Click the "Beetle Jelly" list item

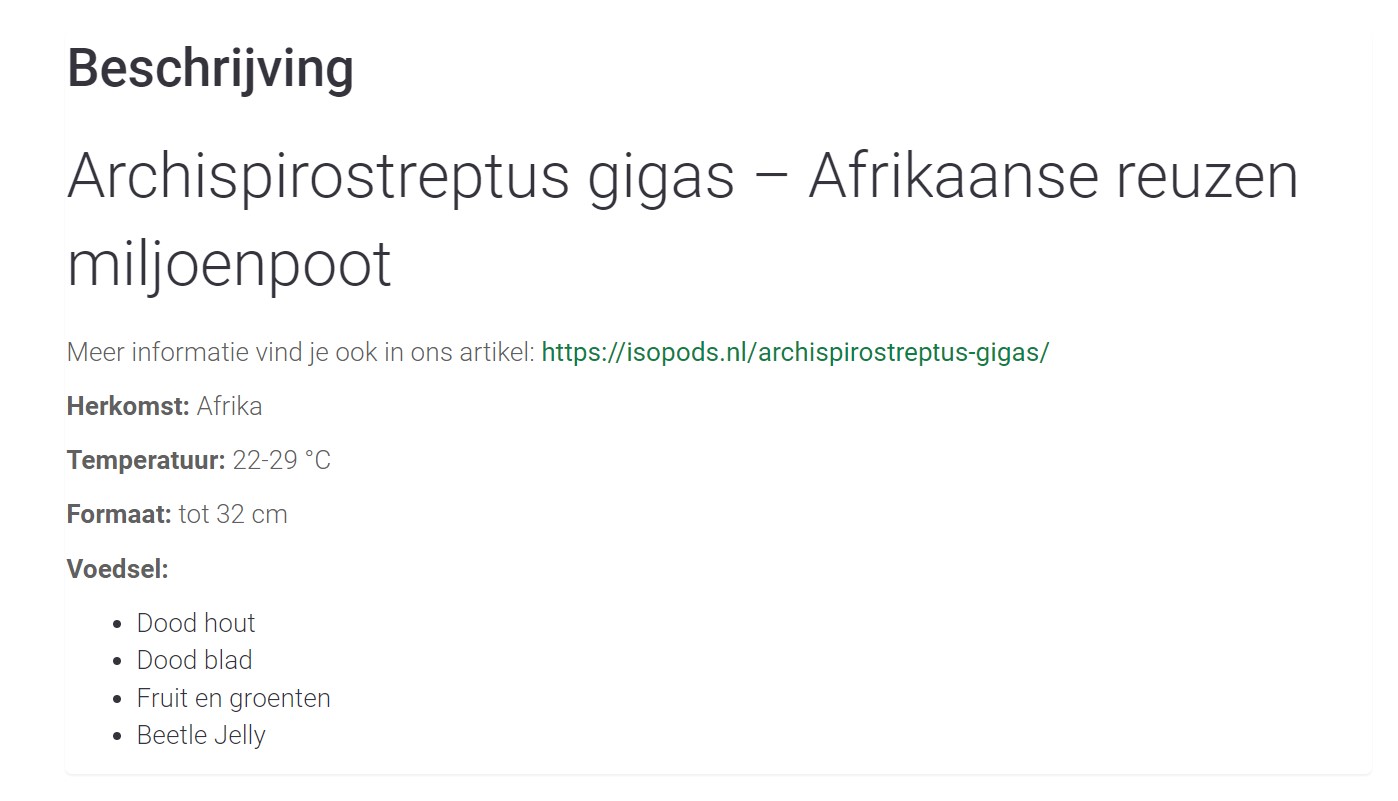[201, 735]
